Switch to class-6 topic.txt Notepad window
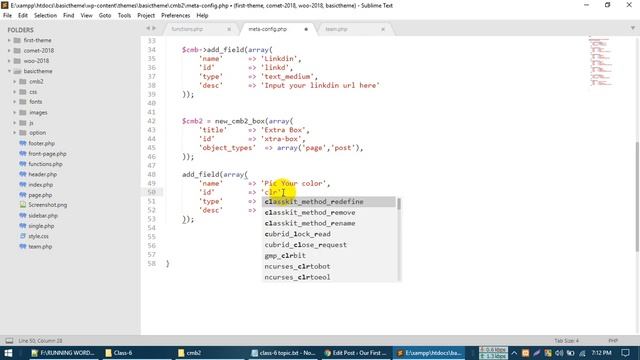The width and height of the screenshot is (640, 360). click(x=283, y=353)
